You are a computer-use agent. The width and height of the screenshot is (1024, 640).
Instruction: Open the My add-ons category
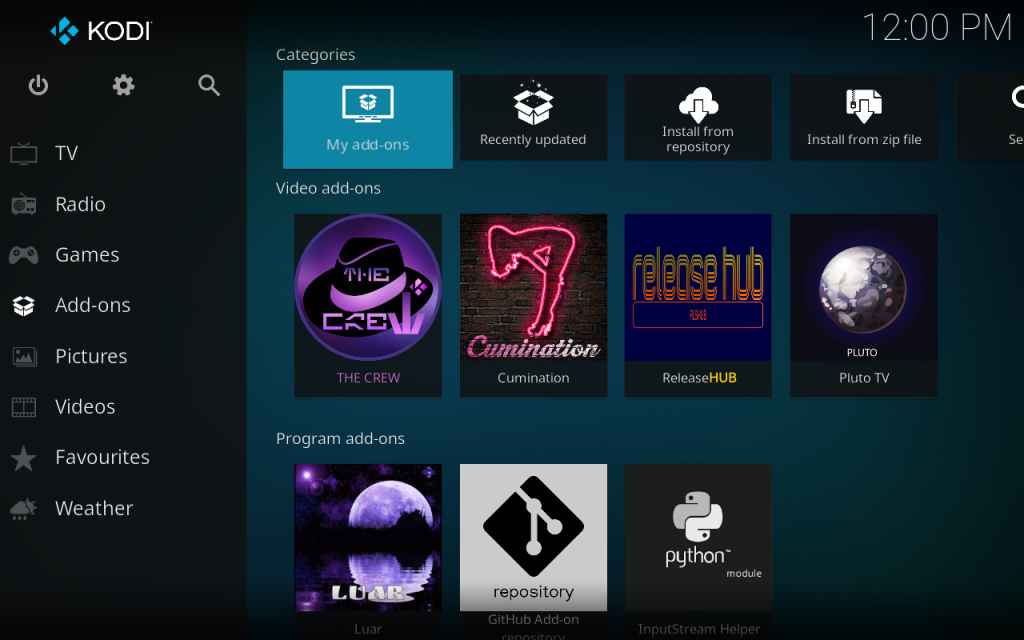(368, 119)
